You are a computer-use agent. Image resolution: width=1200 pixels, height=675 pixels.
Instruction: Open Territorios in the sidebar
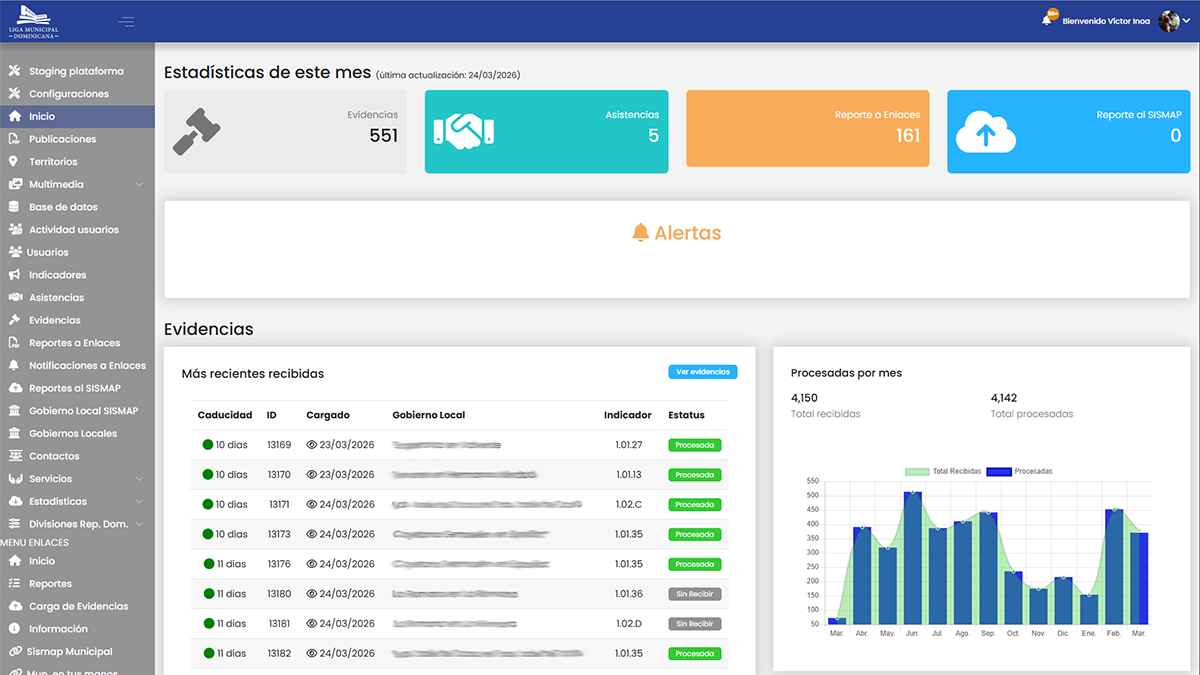pos(53,162)
